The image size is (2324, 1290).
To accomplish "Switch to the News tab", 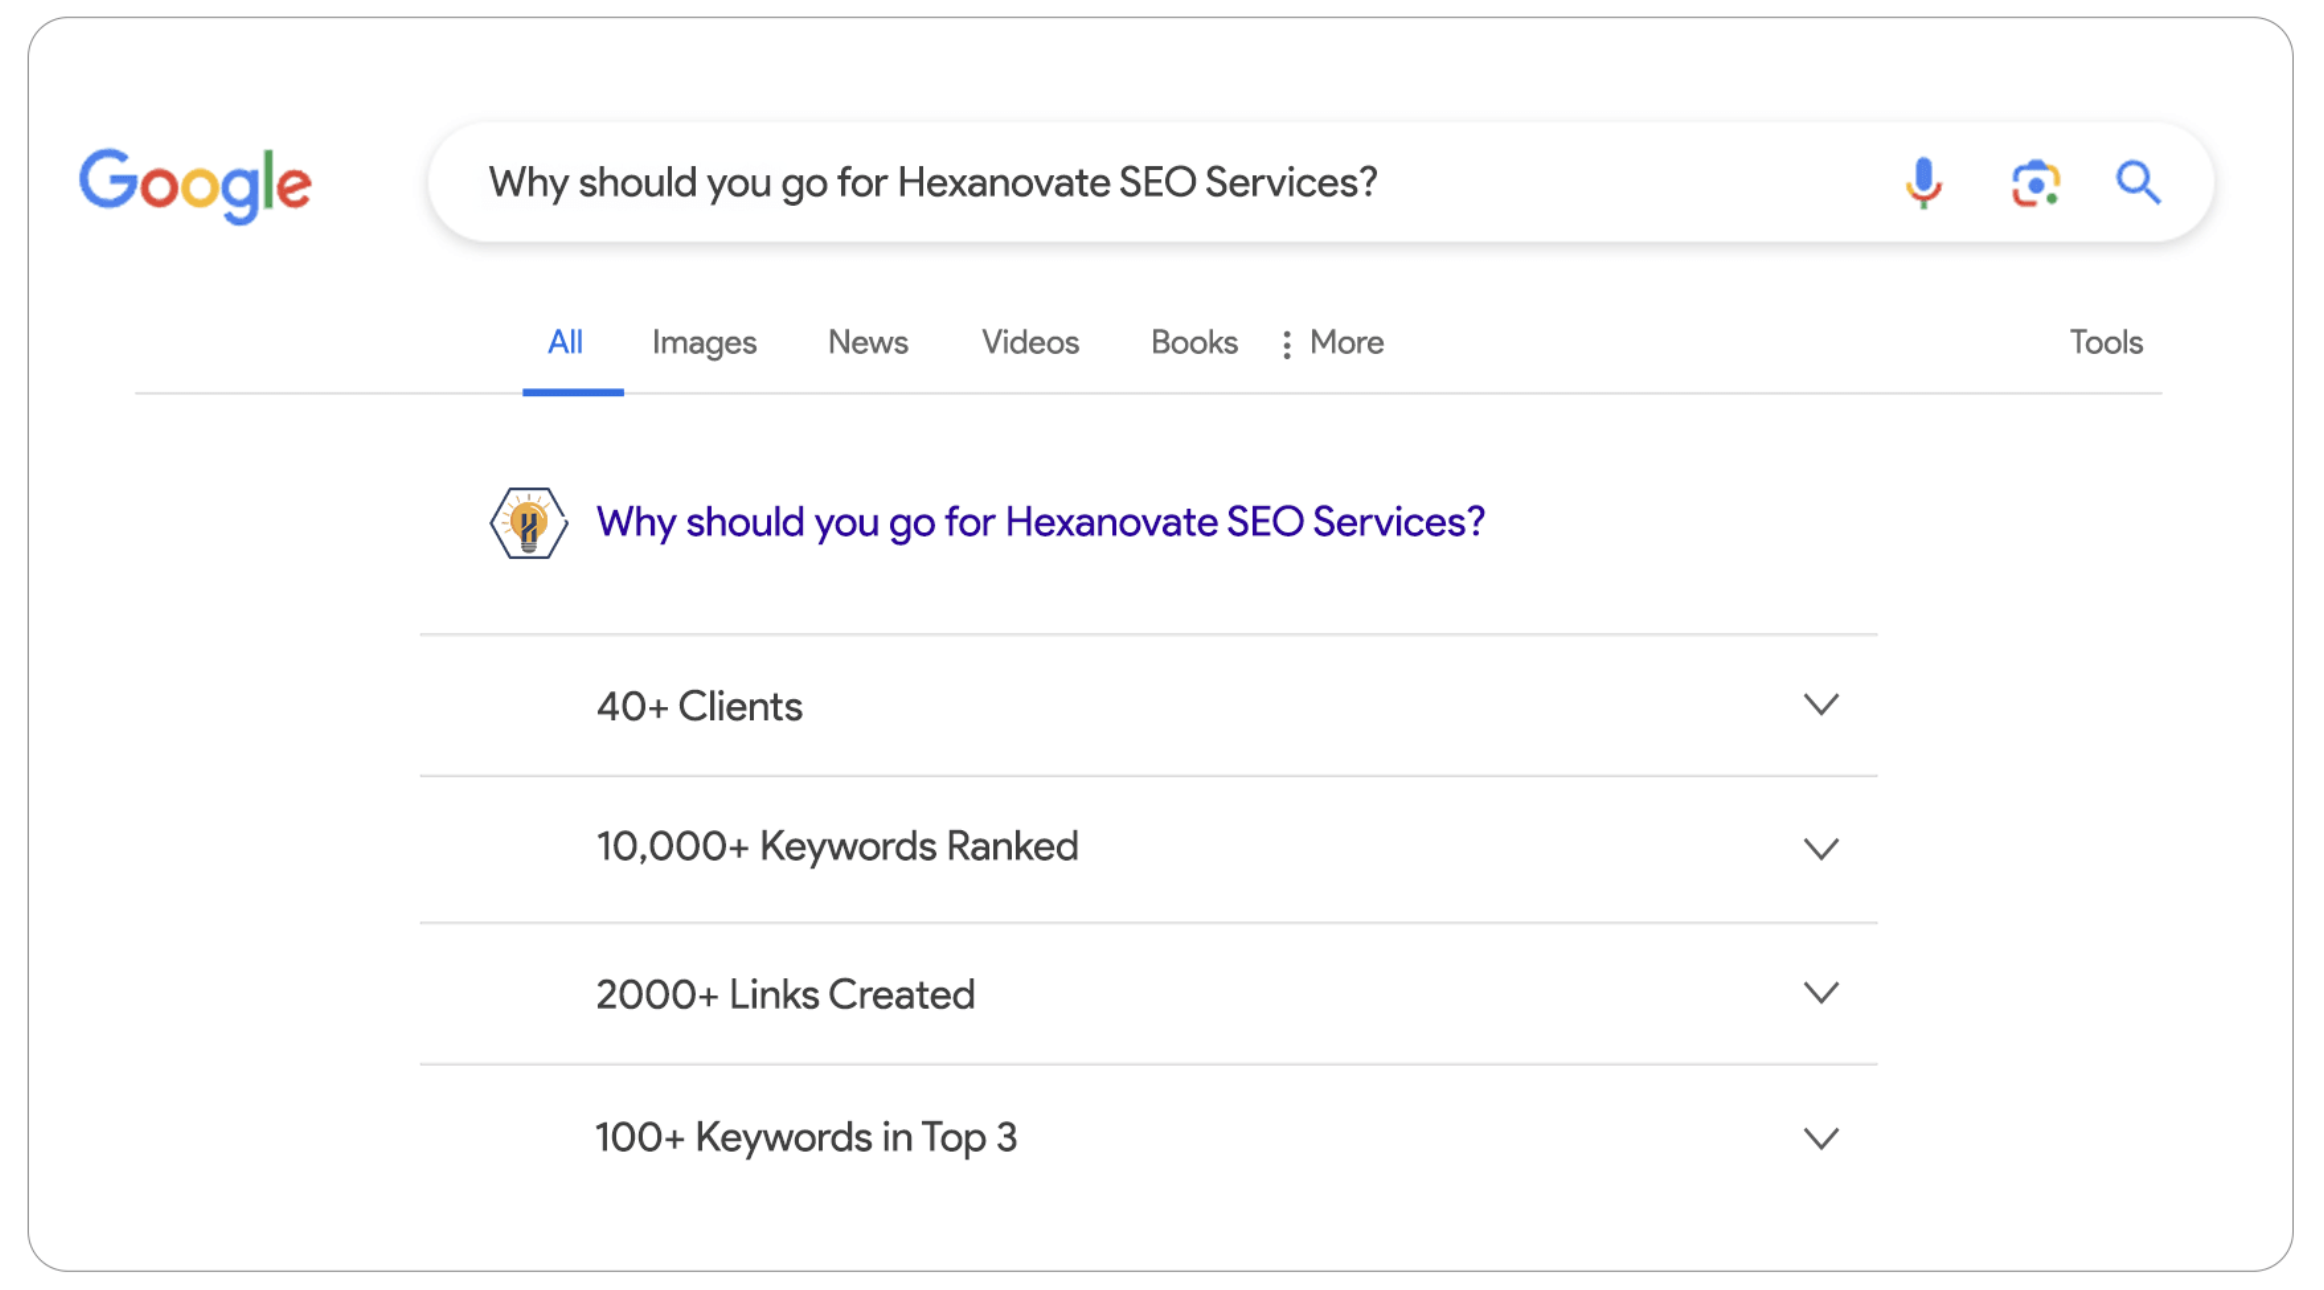I will click(868, 343).
